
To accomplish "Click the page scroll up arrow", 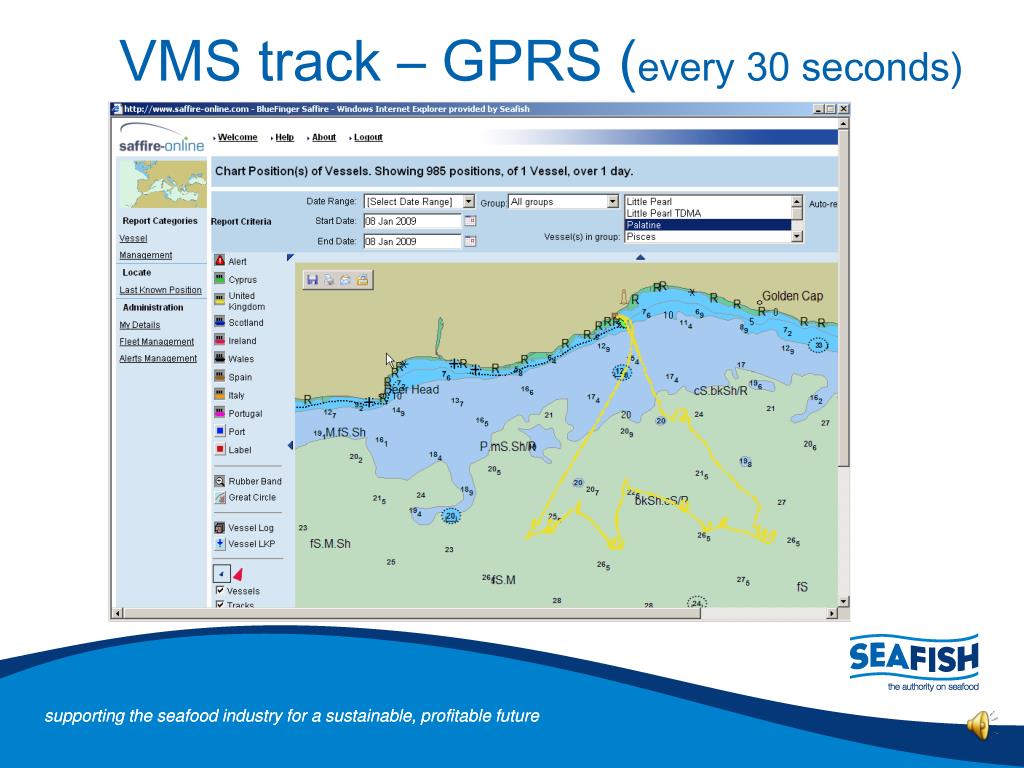I will coord(843,123).
